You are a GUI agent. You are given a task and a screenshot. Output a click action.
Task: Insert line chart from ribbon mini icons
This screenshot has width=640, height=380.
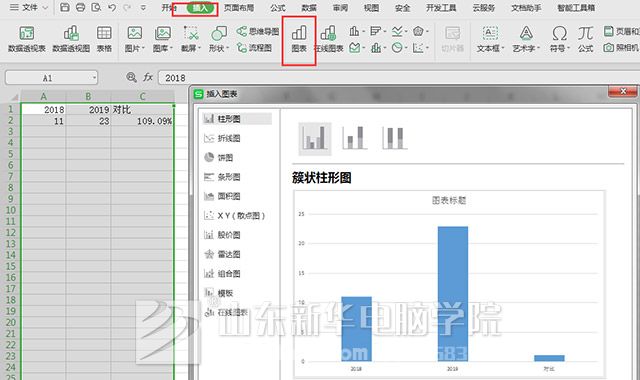tap(397, 31)
